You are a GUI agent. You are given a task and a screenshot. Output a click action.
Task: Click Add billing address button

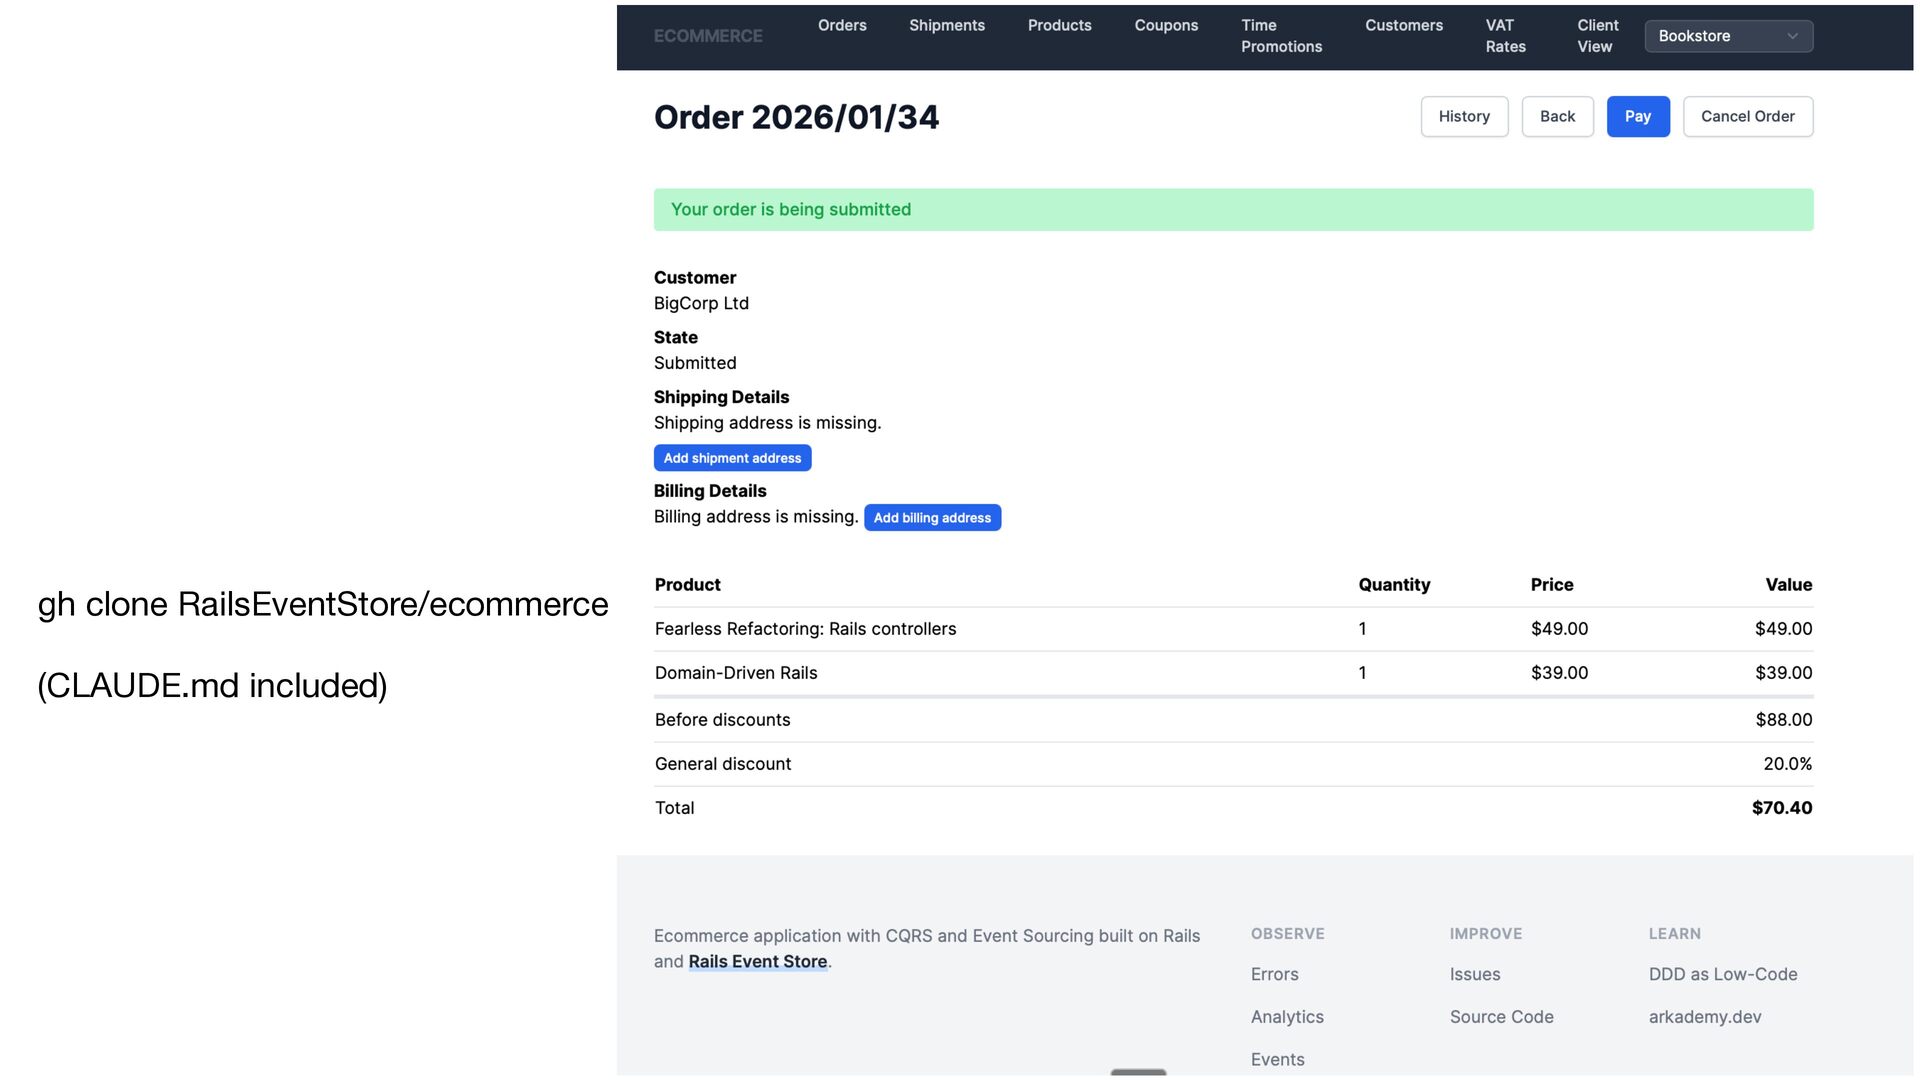pos(932,518)
